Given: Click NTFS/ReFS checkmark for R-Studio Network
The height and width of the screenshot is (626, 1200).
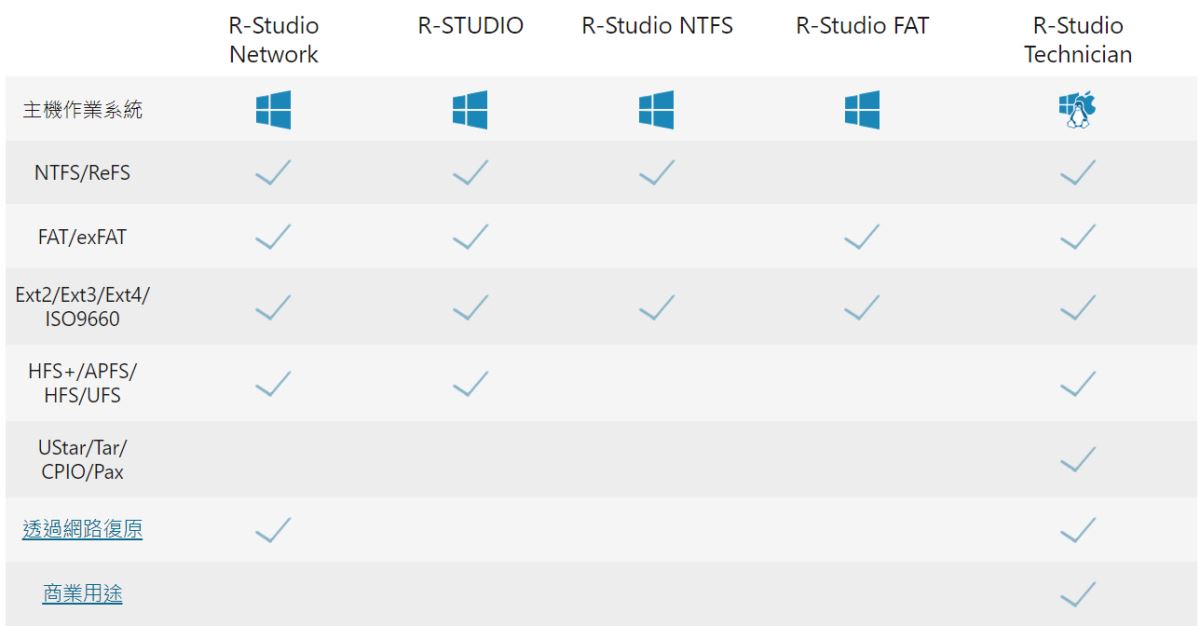Looking at the screenshot, I should click(273, 173).
